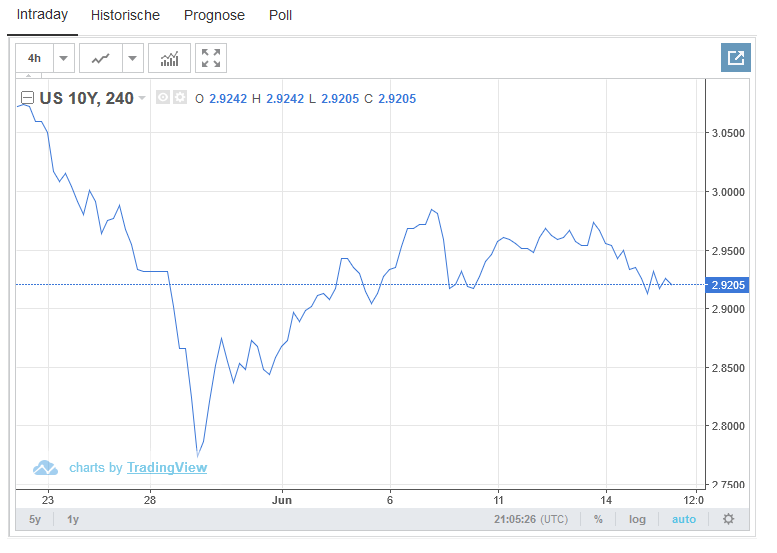Toggle log scale

[637, 519]
